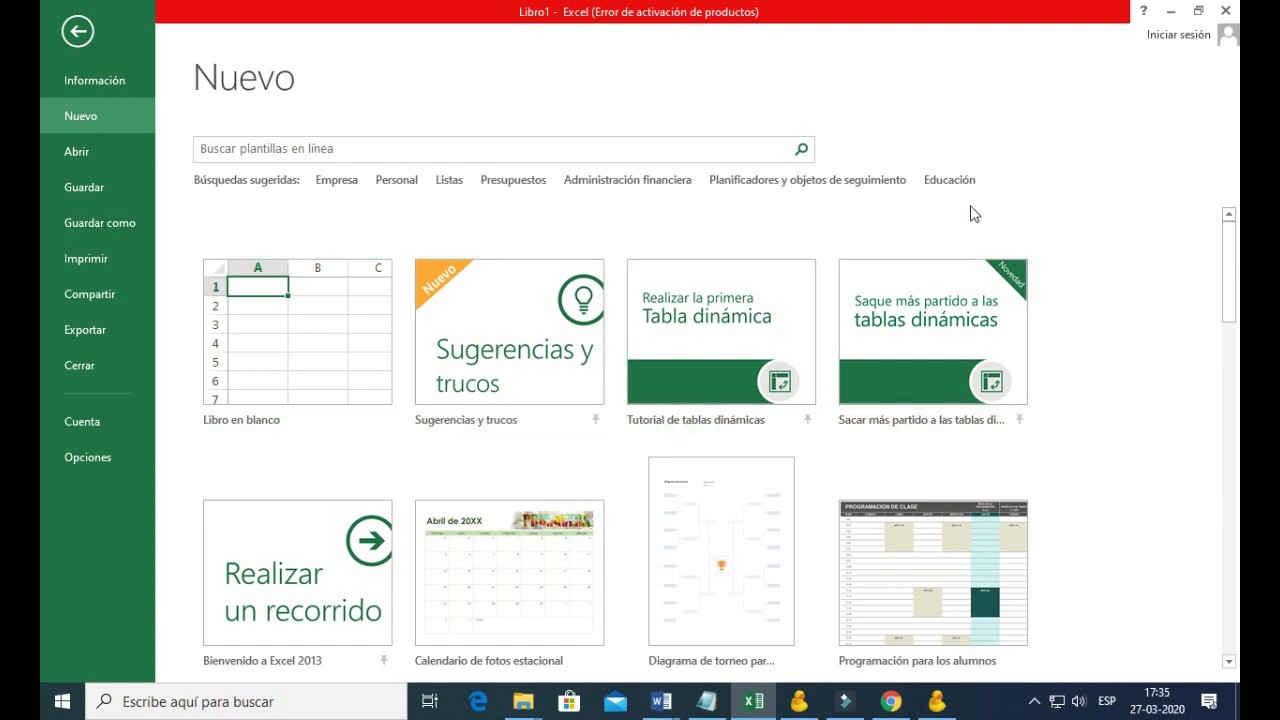Open Calendario de fotos estacional template
Image resolution: width=1280 pixels, height=720 pixels.
coord(509,573)
